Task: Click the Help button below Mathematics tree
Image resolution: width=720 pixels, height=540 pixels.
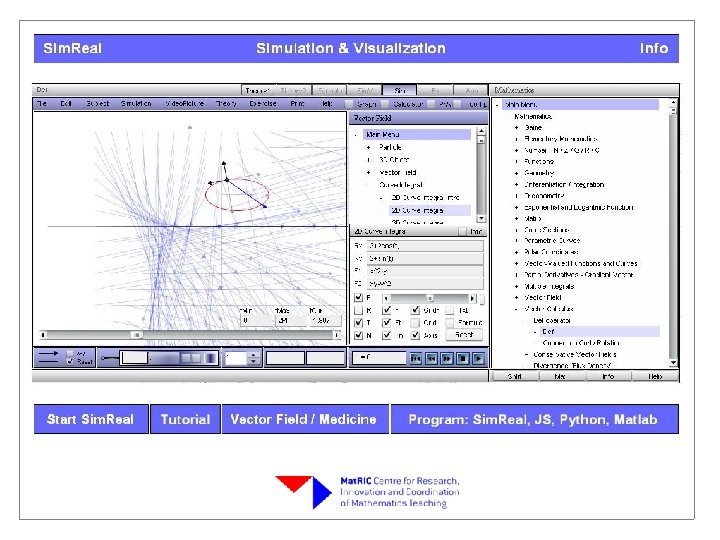Action: [655, 377]
